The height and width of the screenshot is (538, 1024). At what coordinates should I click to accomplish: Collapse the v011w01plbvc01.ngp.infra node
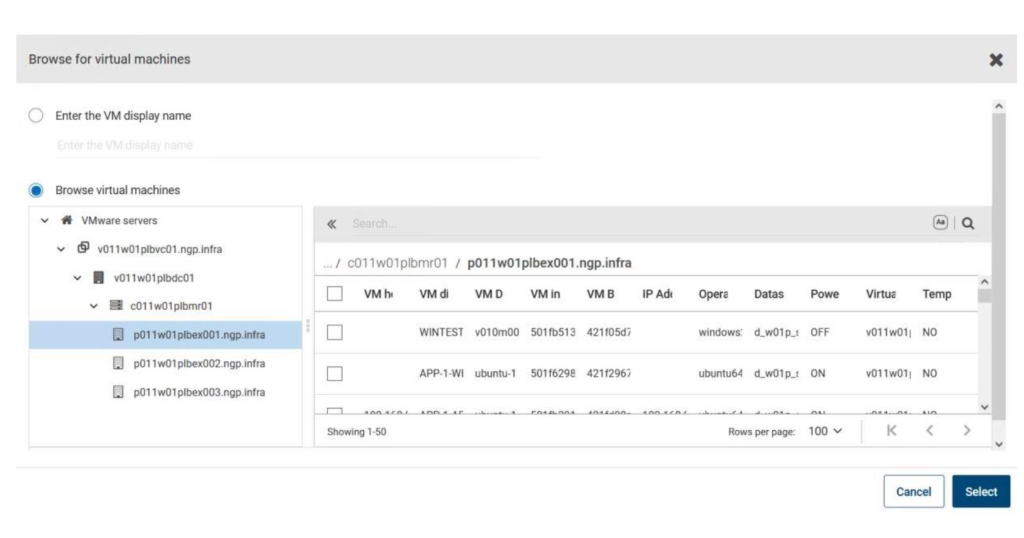61,249
